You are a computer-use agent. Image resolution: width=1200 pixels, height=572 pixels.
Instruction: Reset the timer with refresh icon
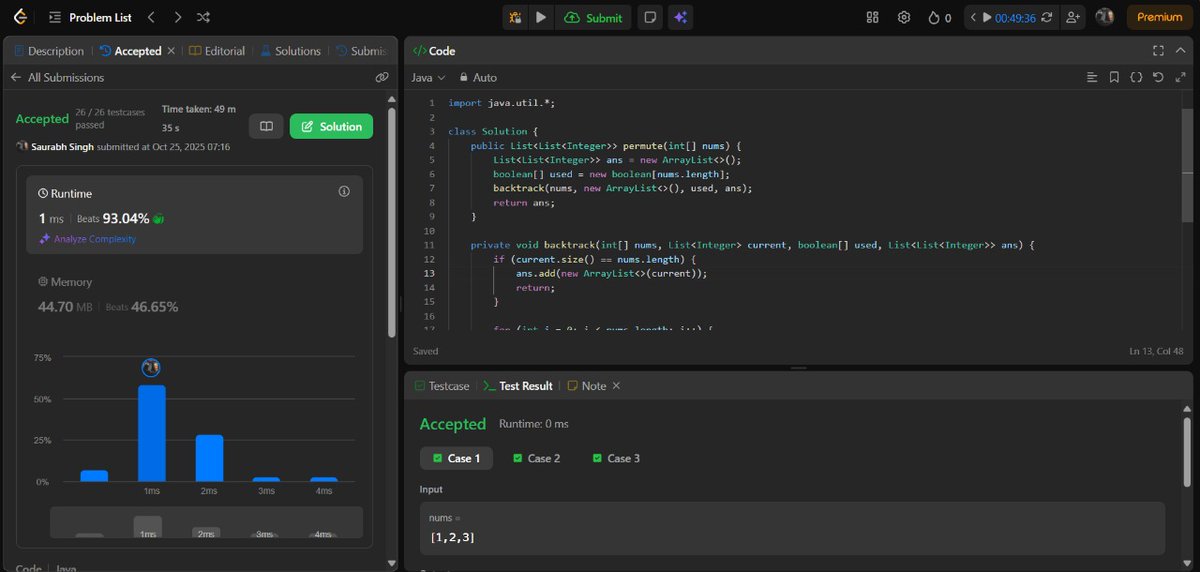[1046, 18]
